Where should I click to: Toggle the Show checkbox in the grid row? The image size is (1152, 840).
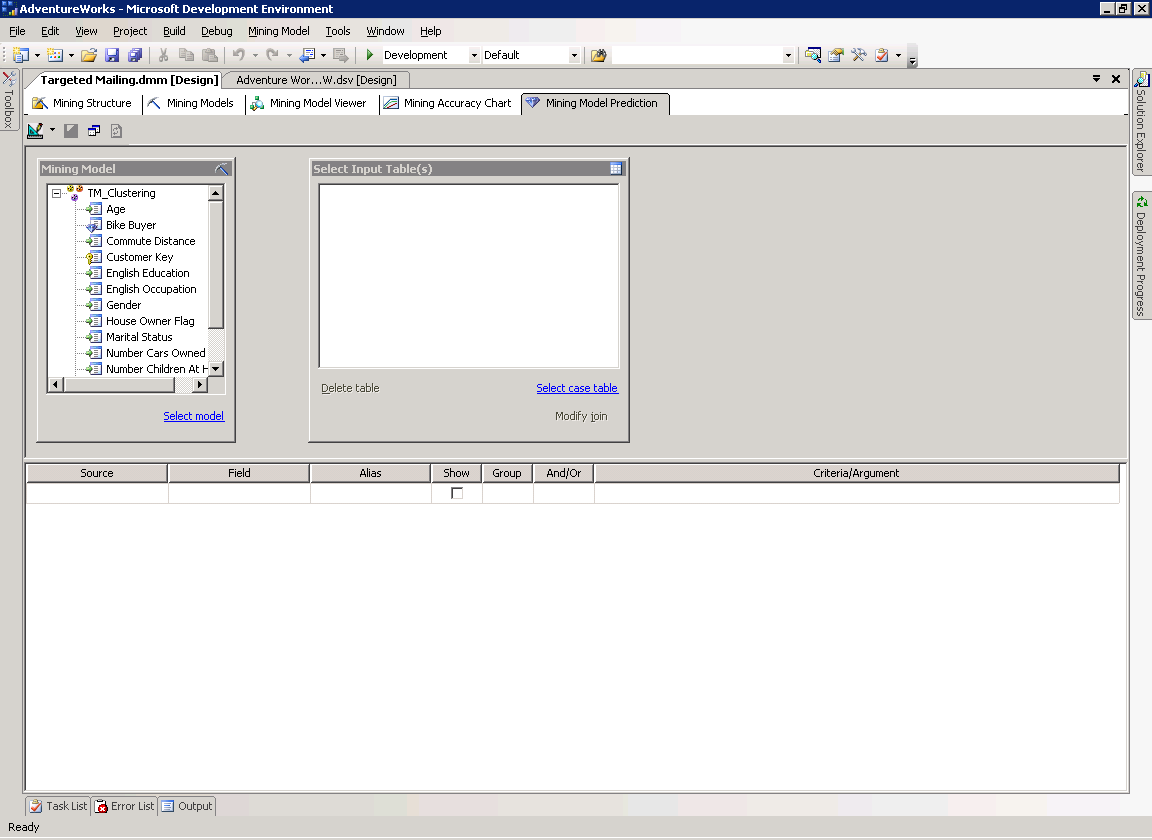tap(457, 493)
